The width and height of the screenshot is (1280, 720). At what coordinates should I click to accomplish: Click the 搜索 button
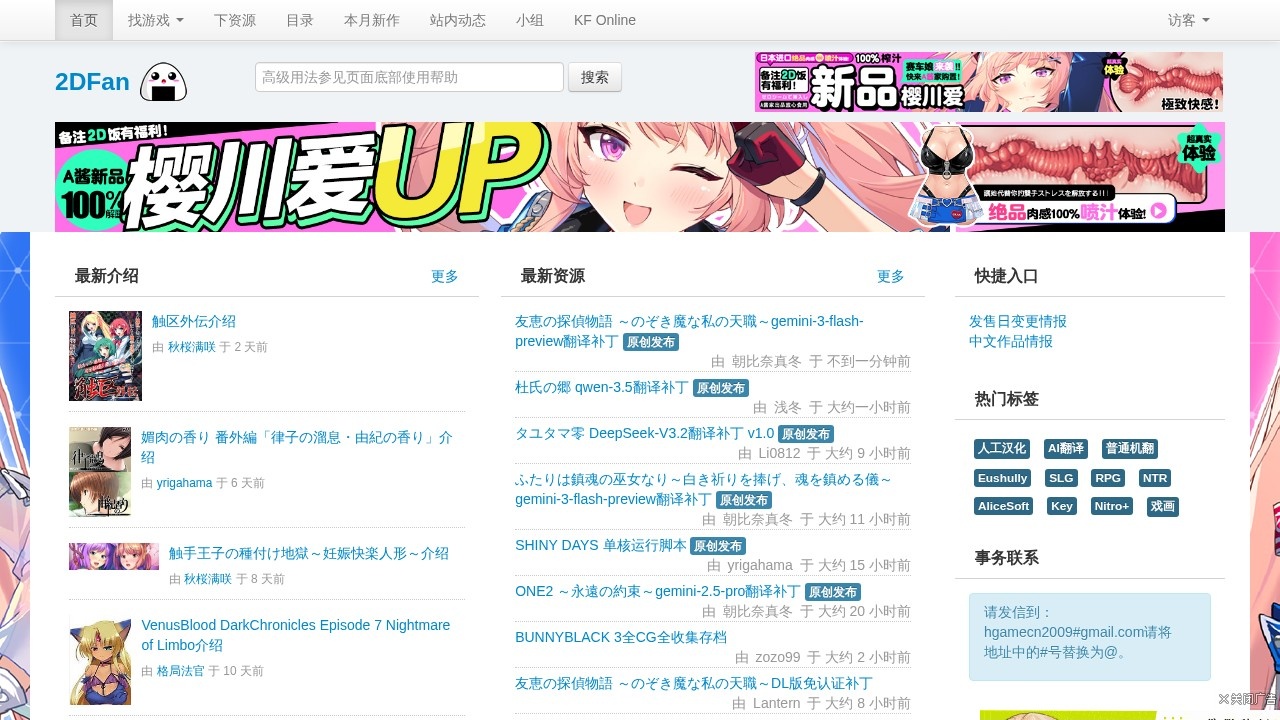tap(595, 77)
